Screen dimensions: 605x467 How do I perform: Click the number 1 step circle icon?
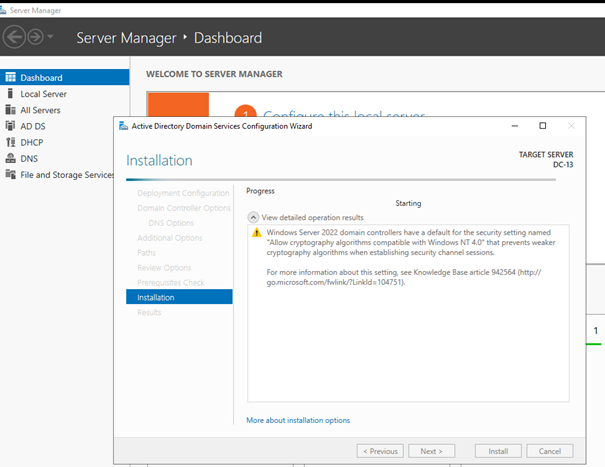[245, 111]
